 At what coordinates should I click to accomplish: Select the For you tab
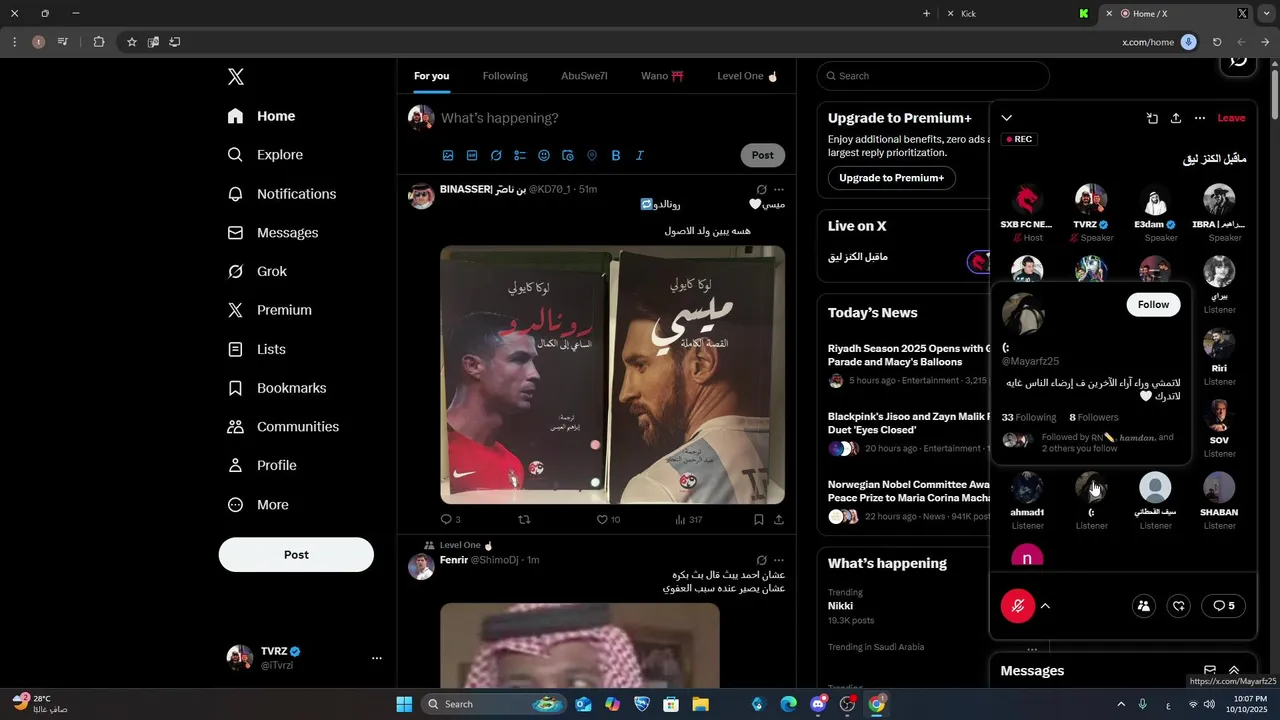point(432,76)
